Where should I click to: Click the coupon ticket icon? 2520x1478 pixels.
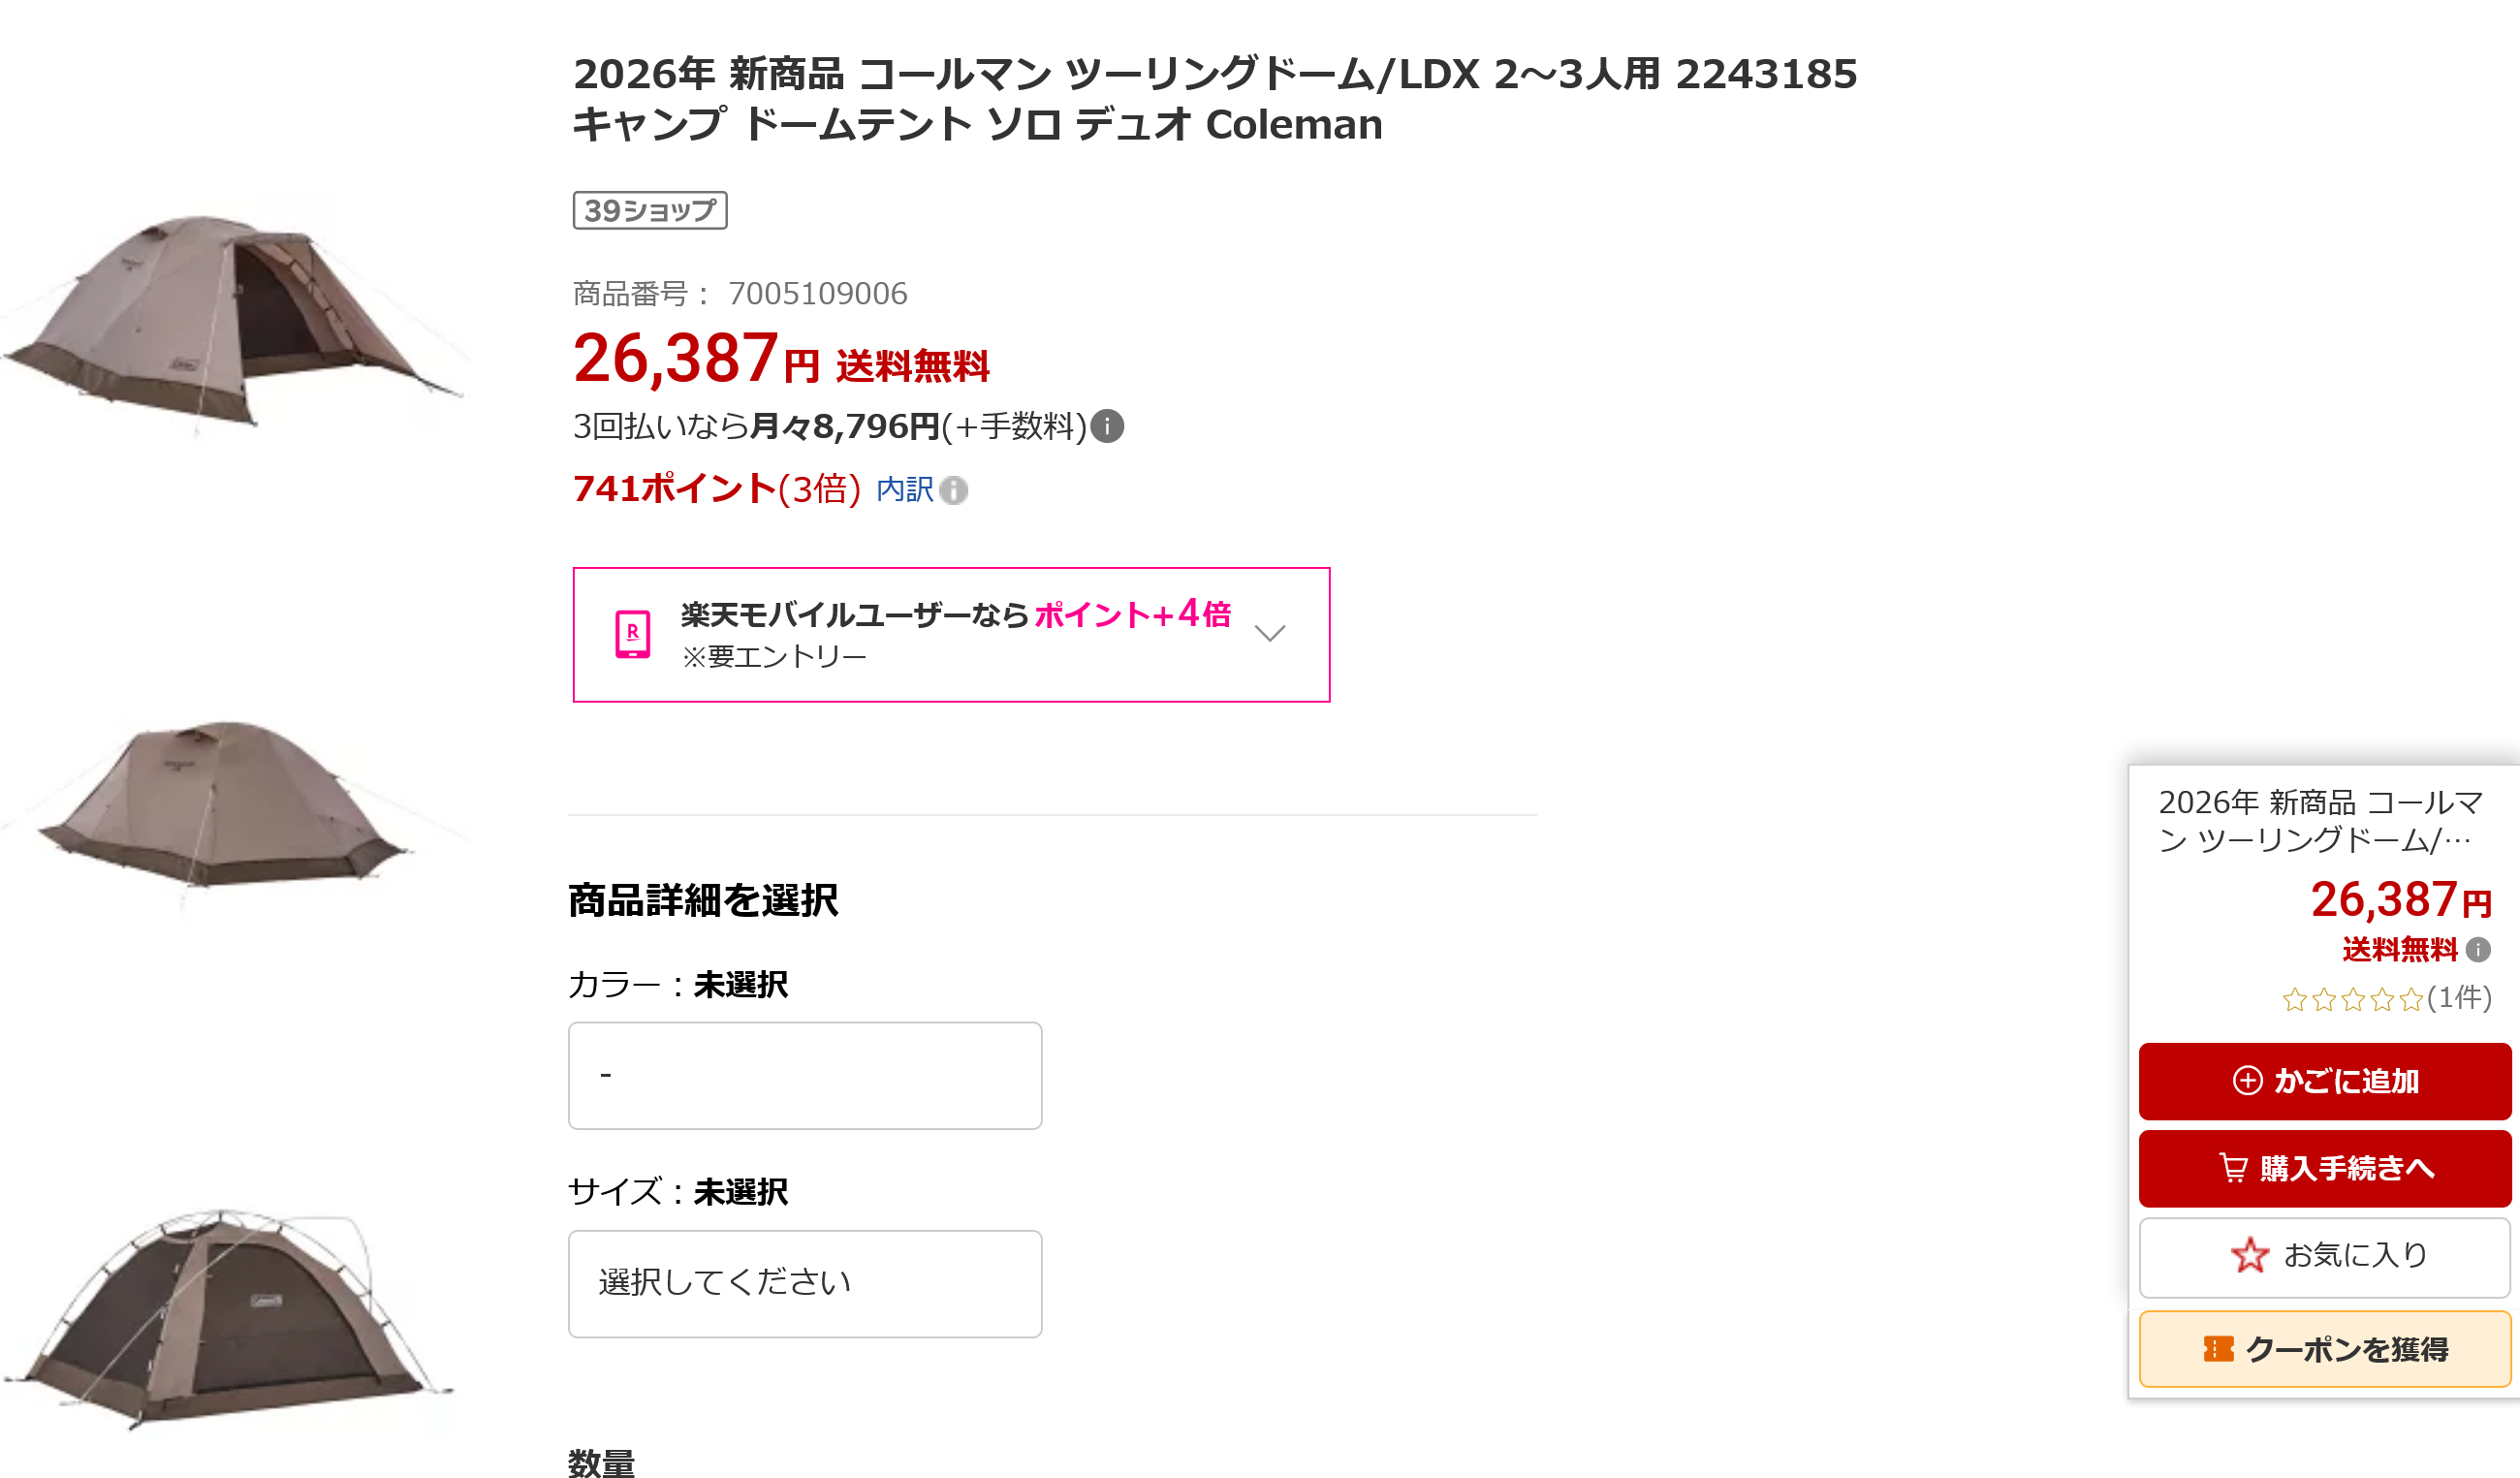coord(2218,1349)
